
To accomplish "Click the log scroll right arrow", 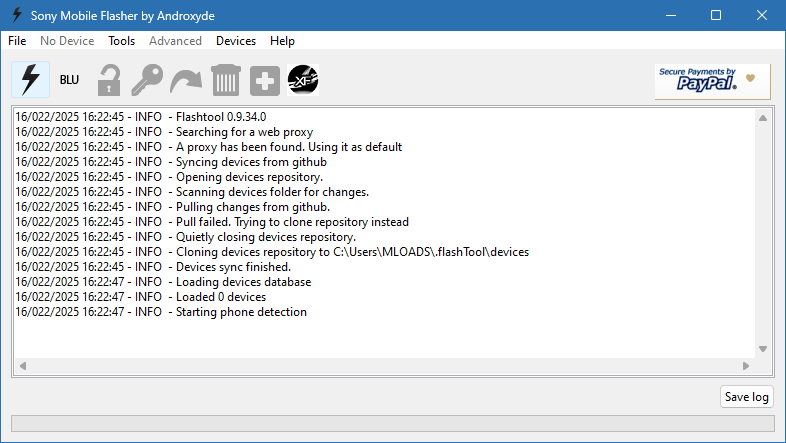I will click(746, 366).
